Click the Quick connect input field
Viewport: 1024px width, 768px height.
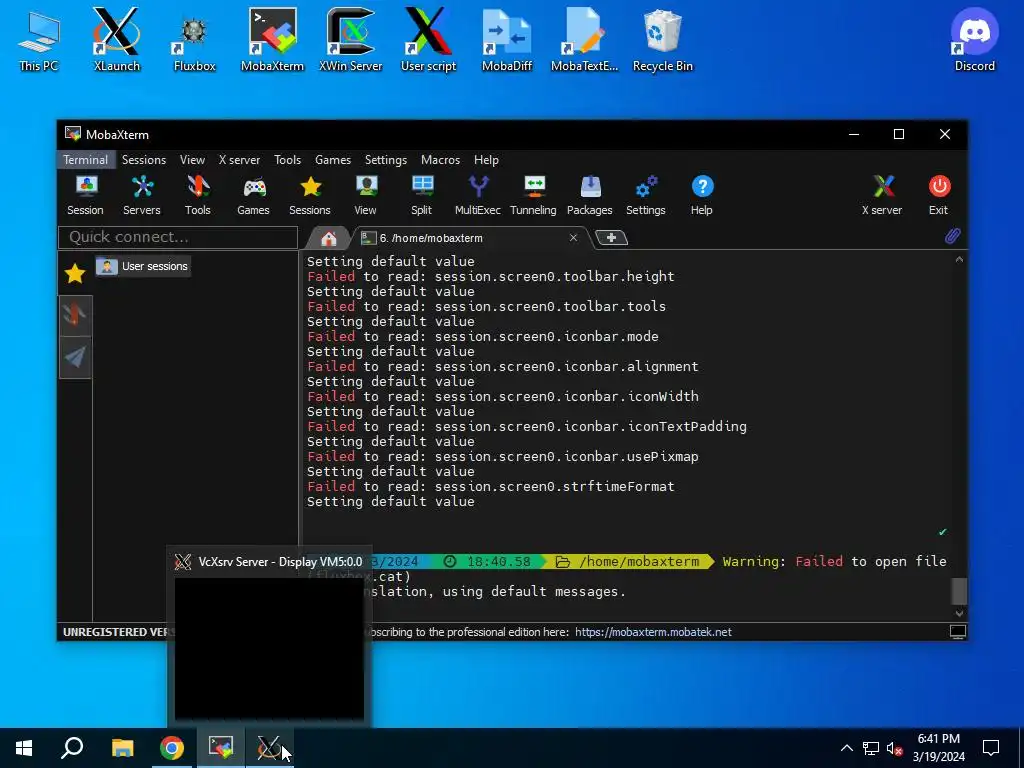(178, 237)
